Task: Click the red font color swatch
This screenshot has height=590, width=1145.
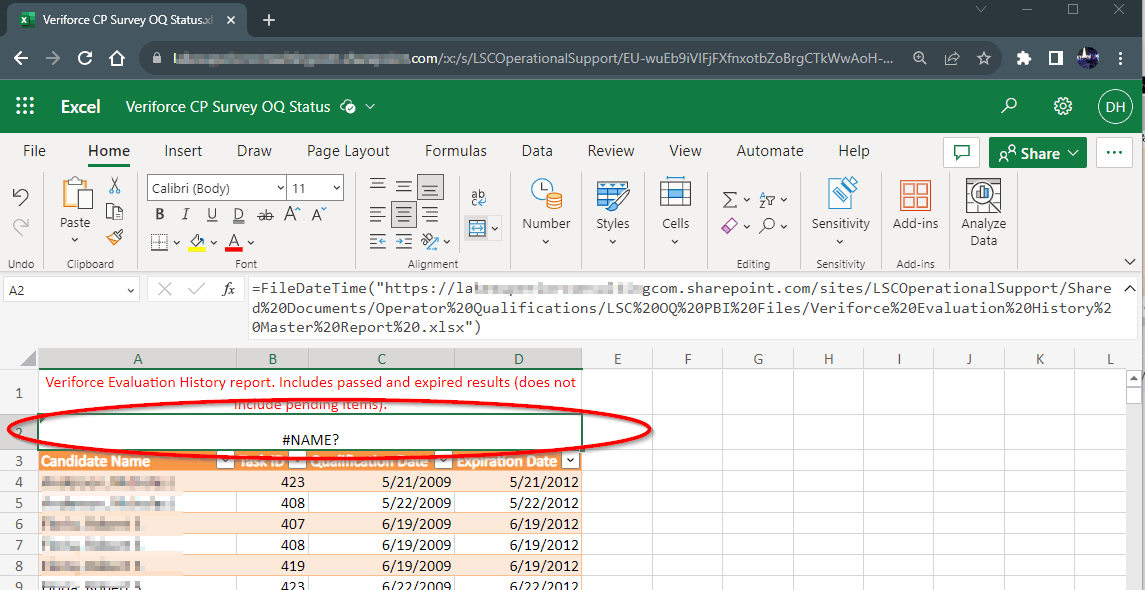Action: [x=234, y=242]
